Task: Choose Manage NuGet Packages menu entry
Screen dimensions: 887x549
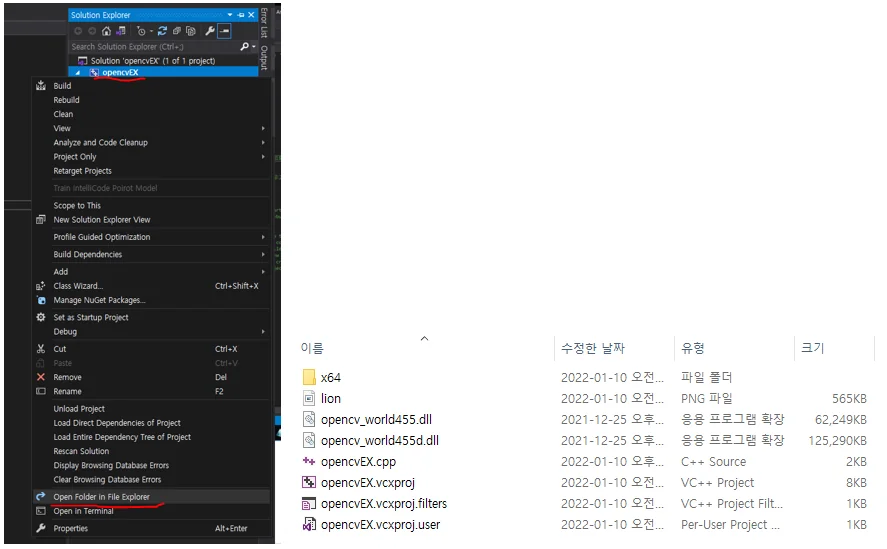Action: click(x=99, y=301)
